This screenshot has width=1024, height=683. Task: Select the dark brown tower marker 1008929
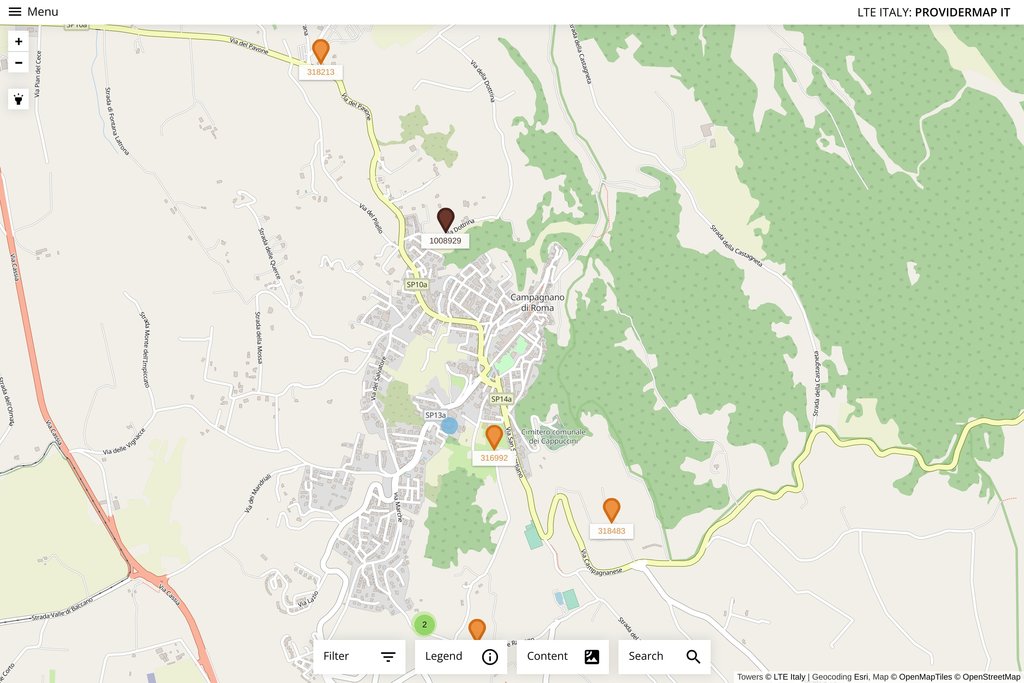(x=445, y=219)
